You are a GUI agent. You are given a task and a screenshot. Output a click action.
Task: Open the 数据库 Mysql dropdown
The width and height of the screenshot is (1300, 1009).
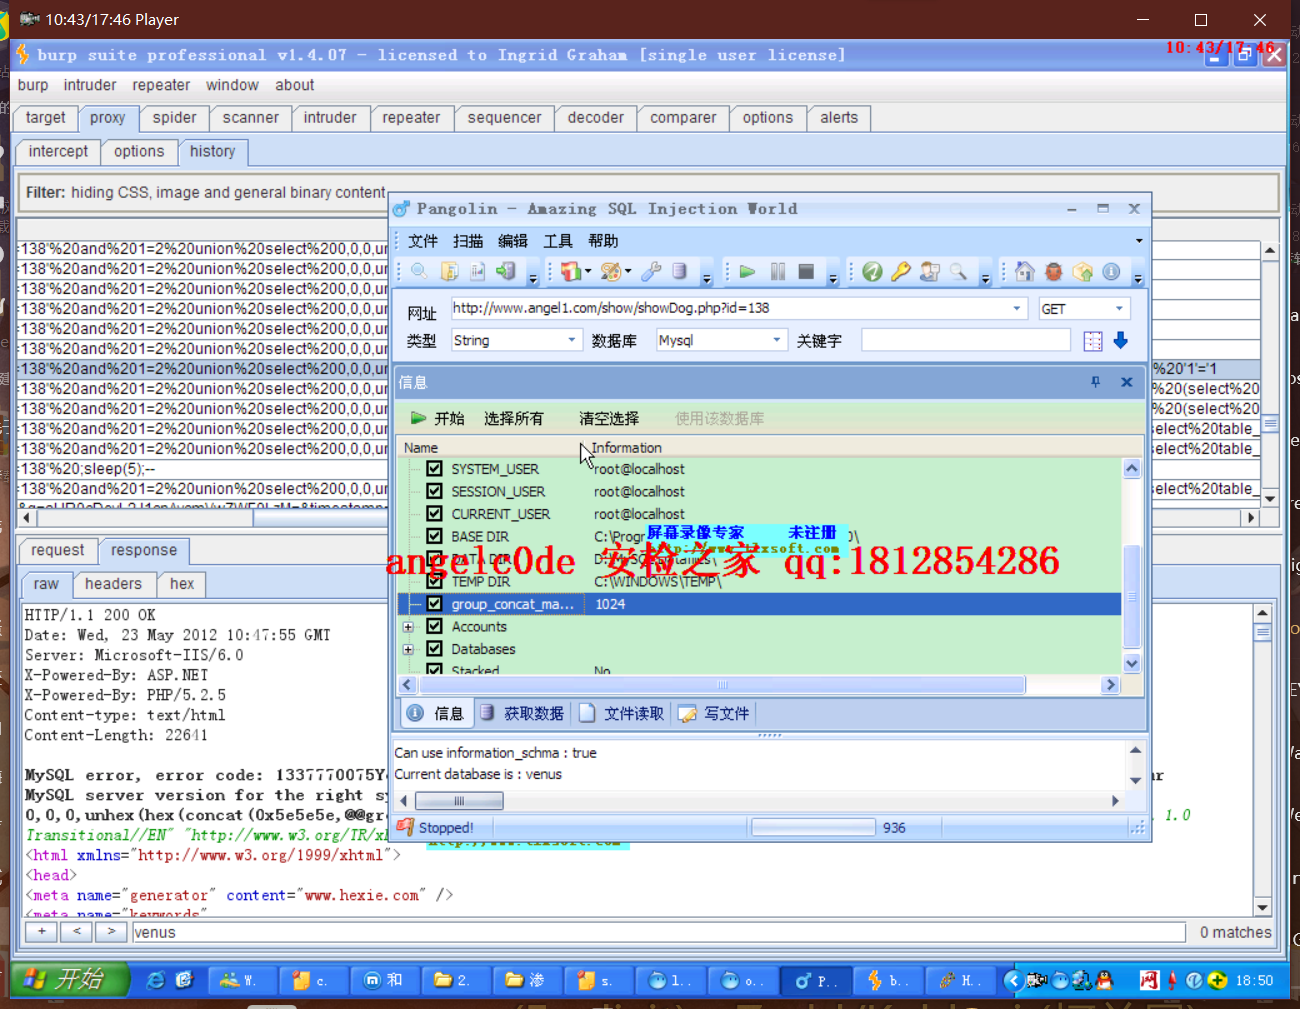777,340
